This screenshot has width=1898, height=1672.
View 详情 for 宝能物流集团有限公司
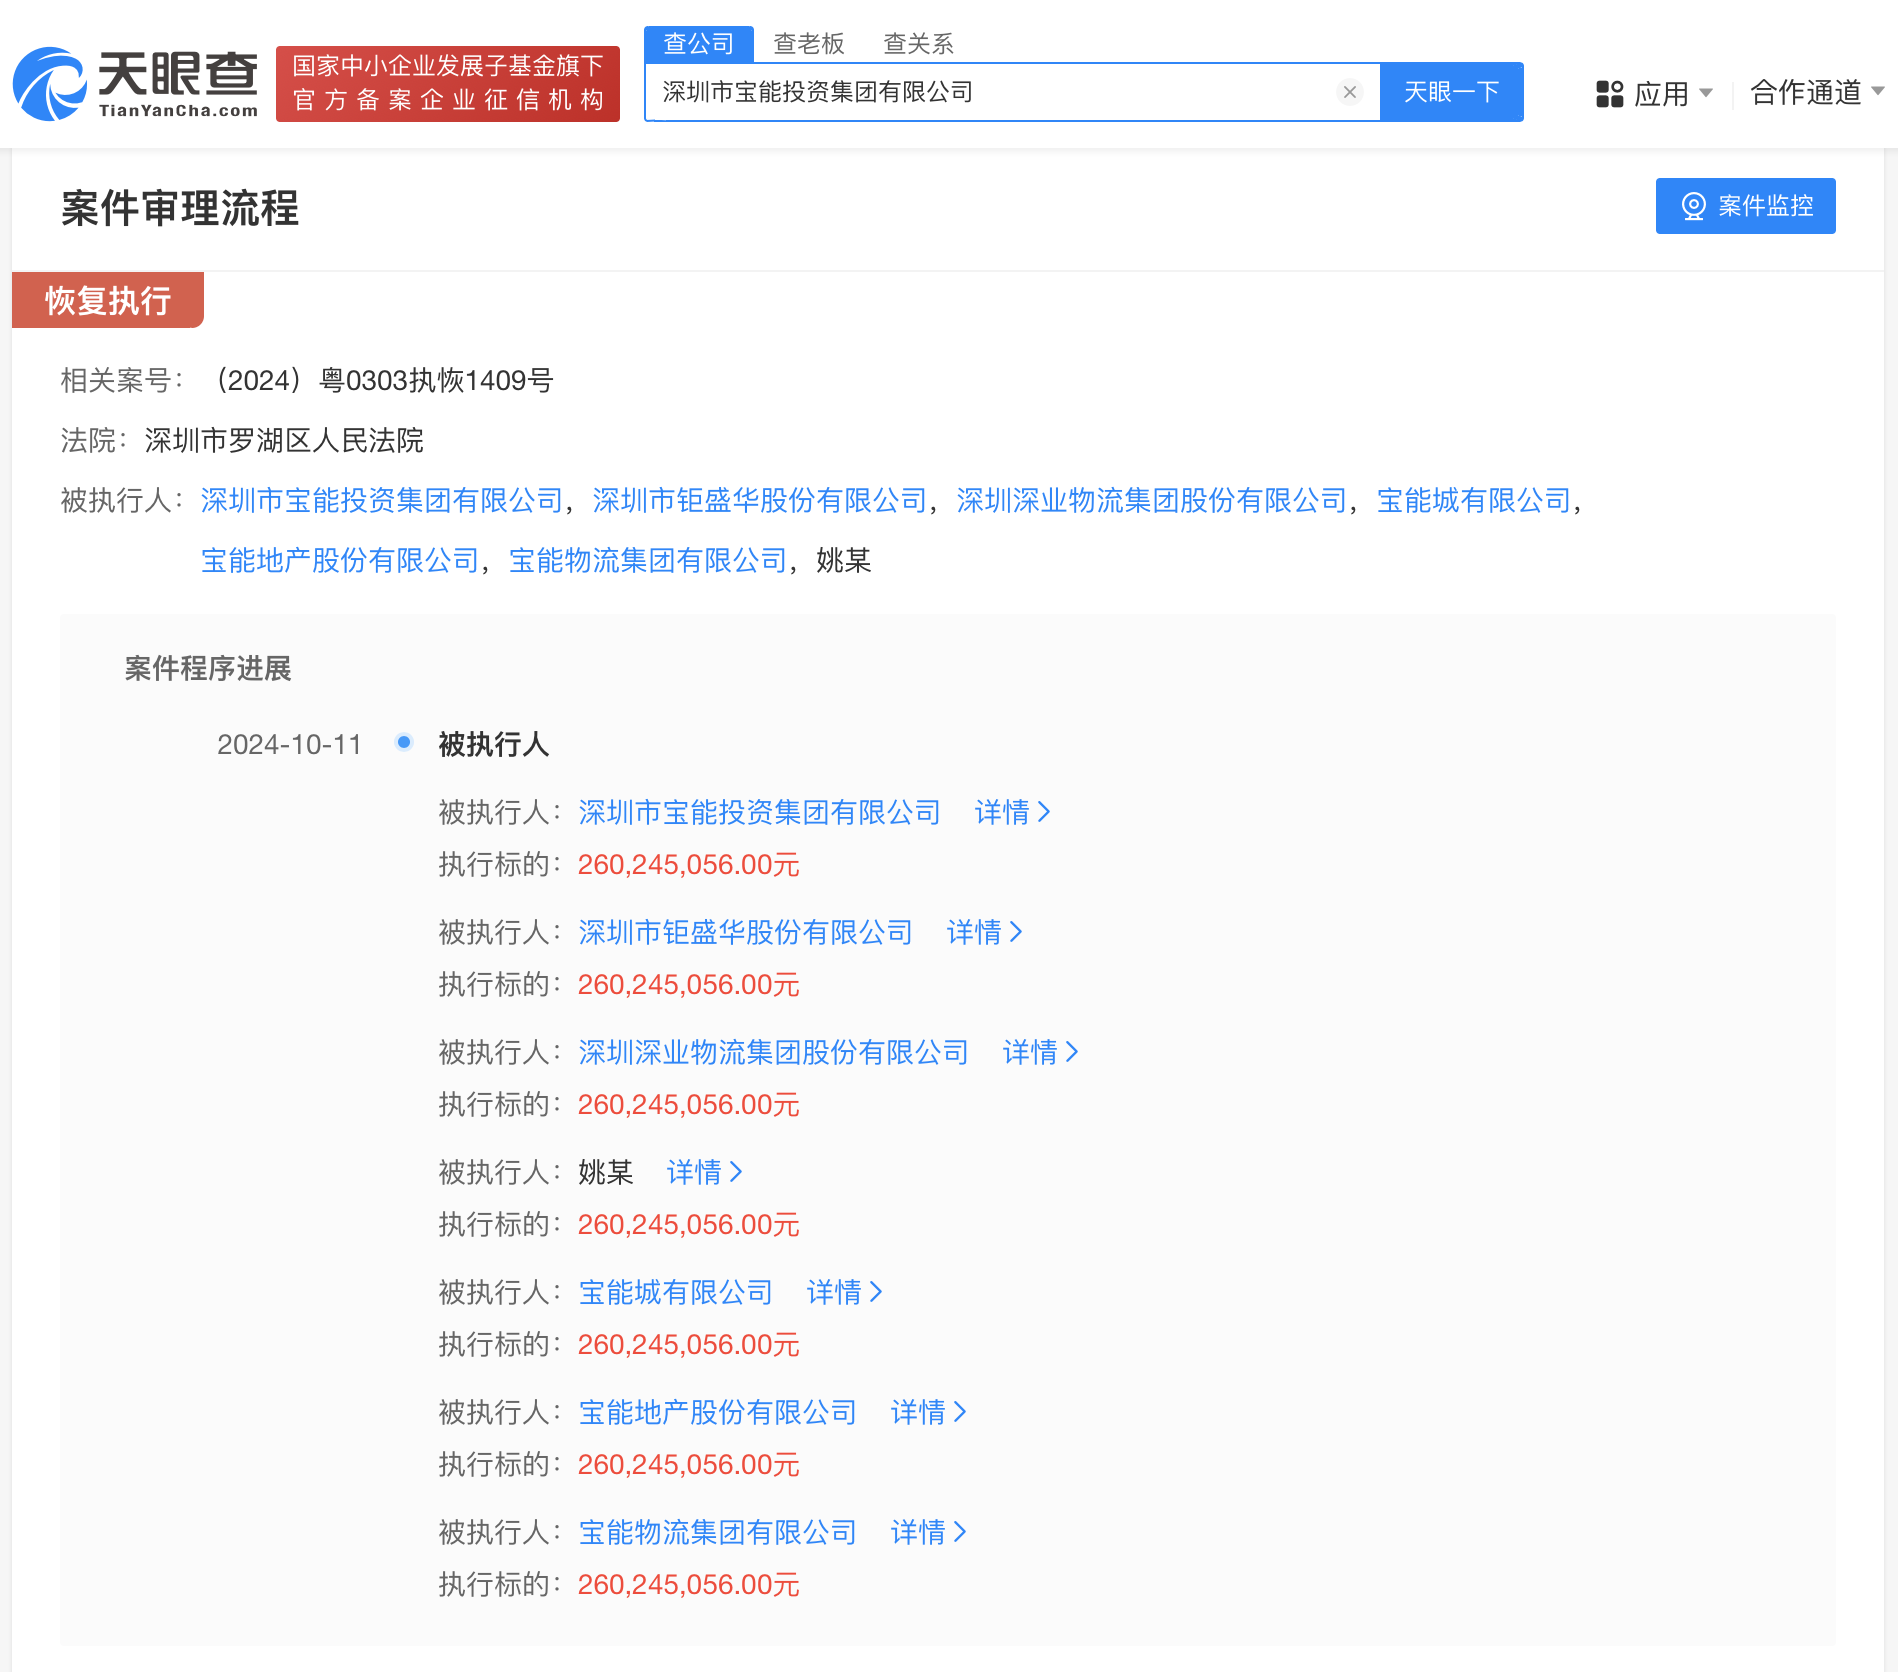[928, 1532]
